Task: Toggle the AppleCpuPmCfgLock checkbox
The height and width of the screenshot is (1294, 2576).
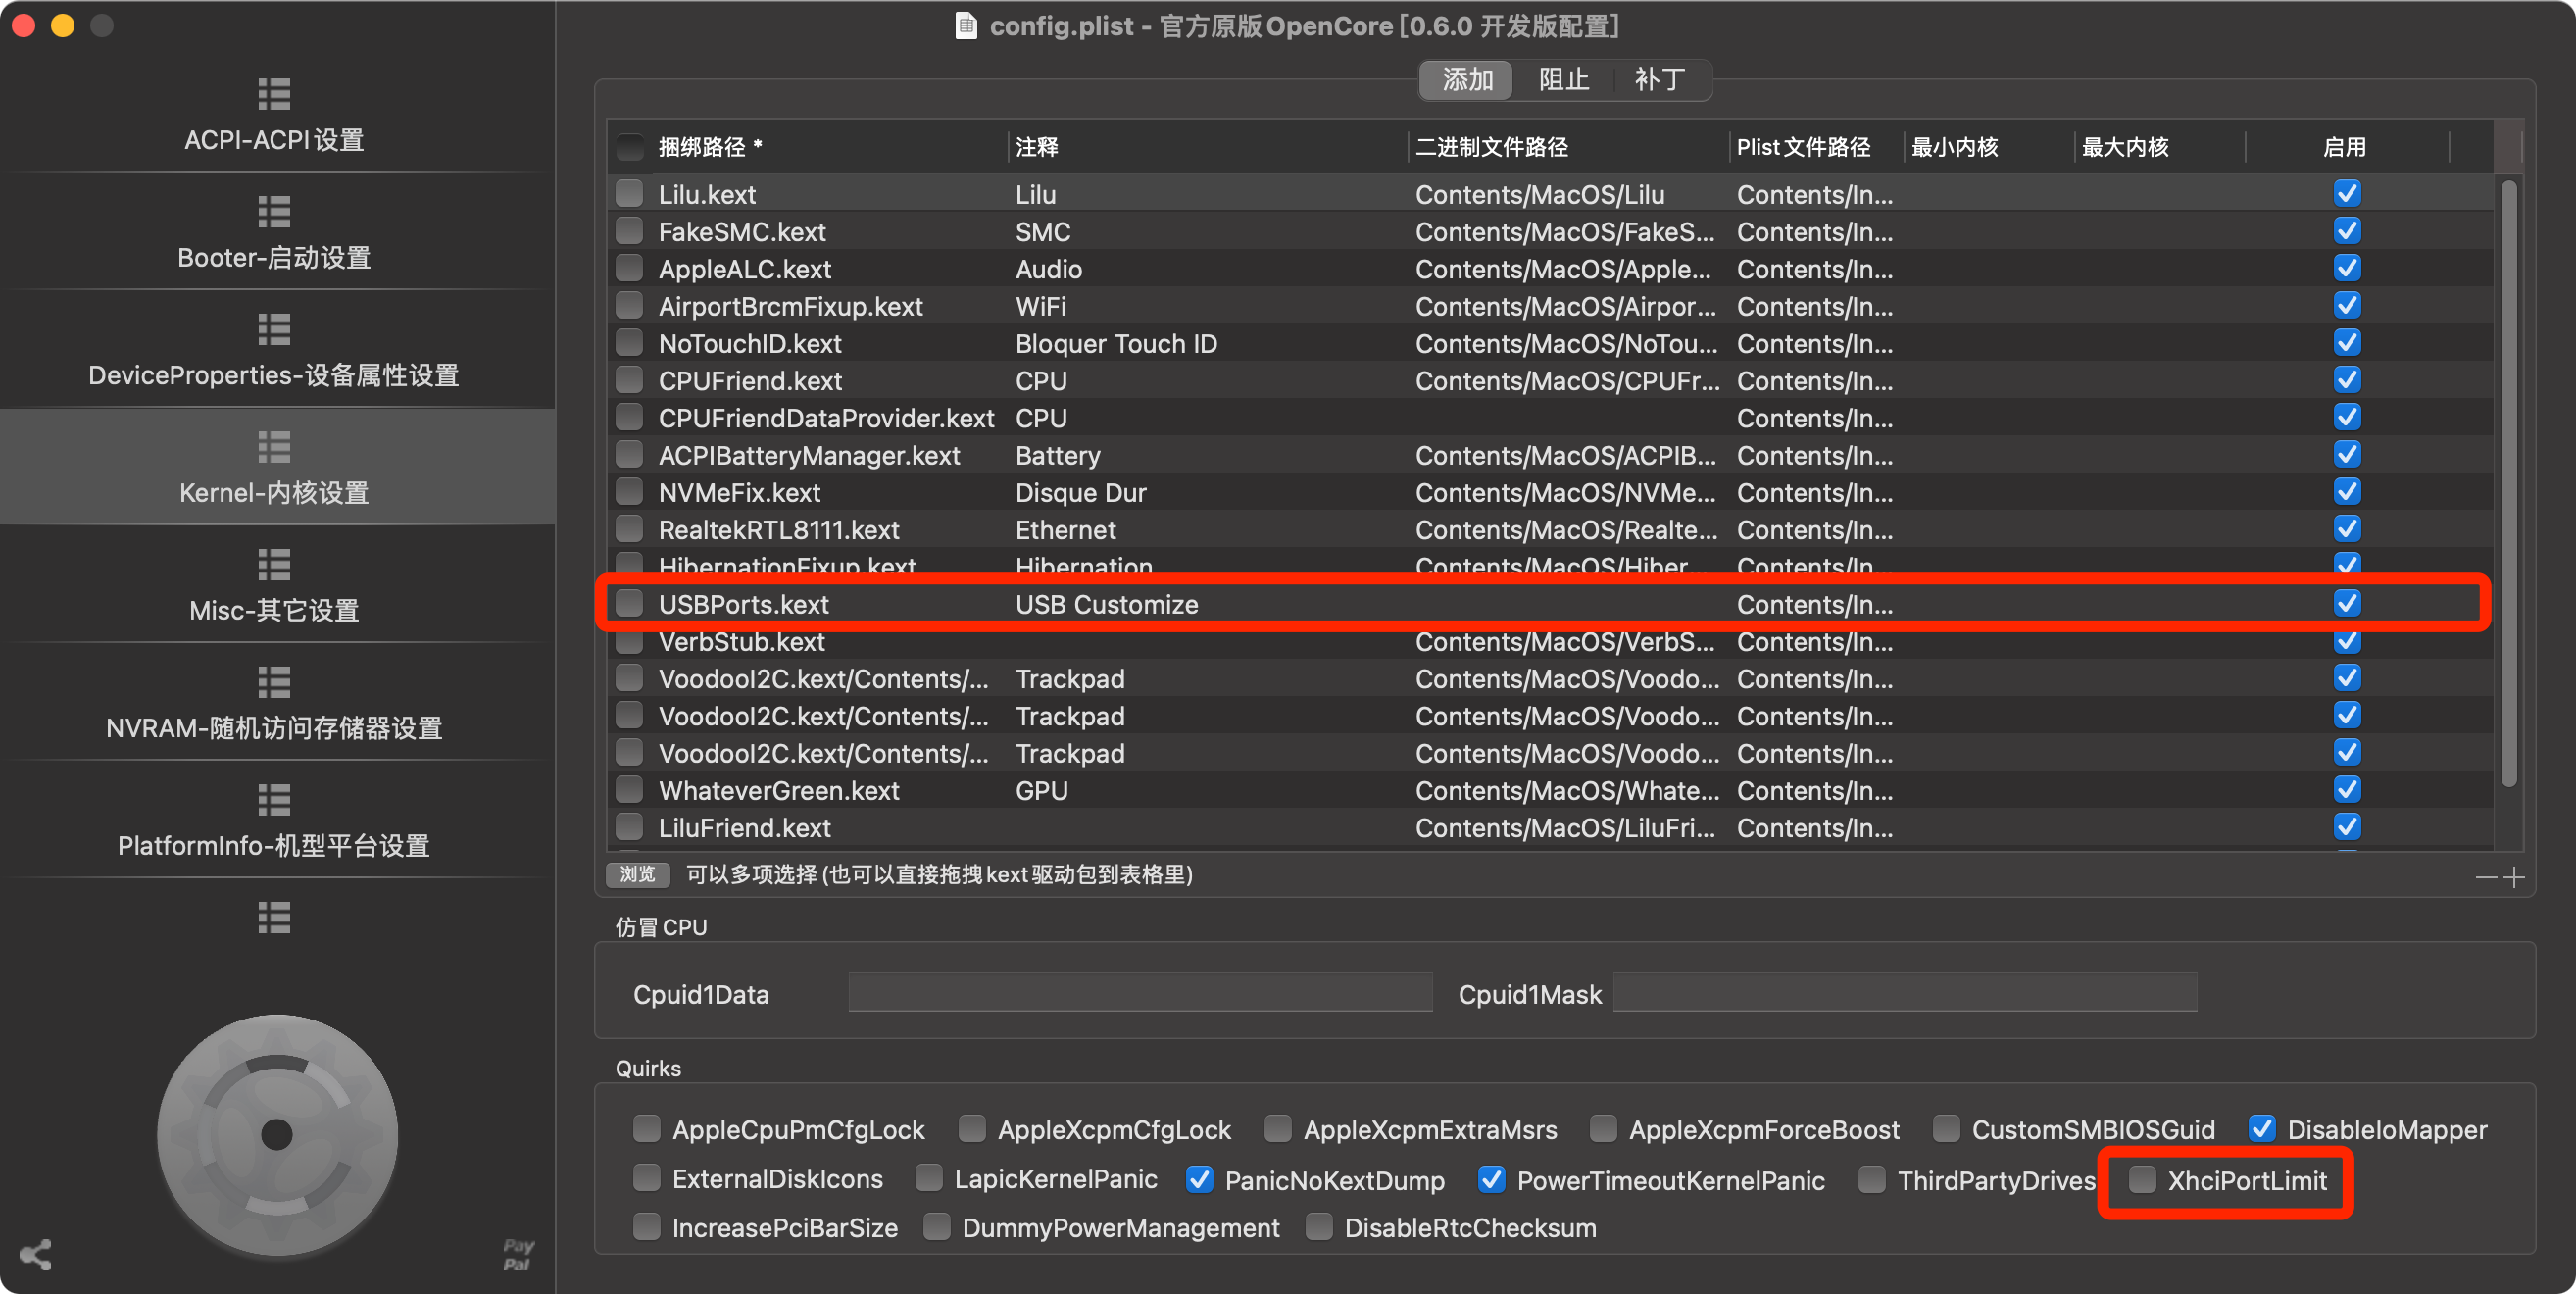Action: 647,1129
